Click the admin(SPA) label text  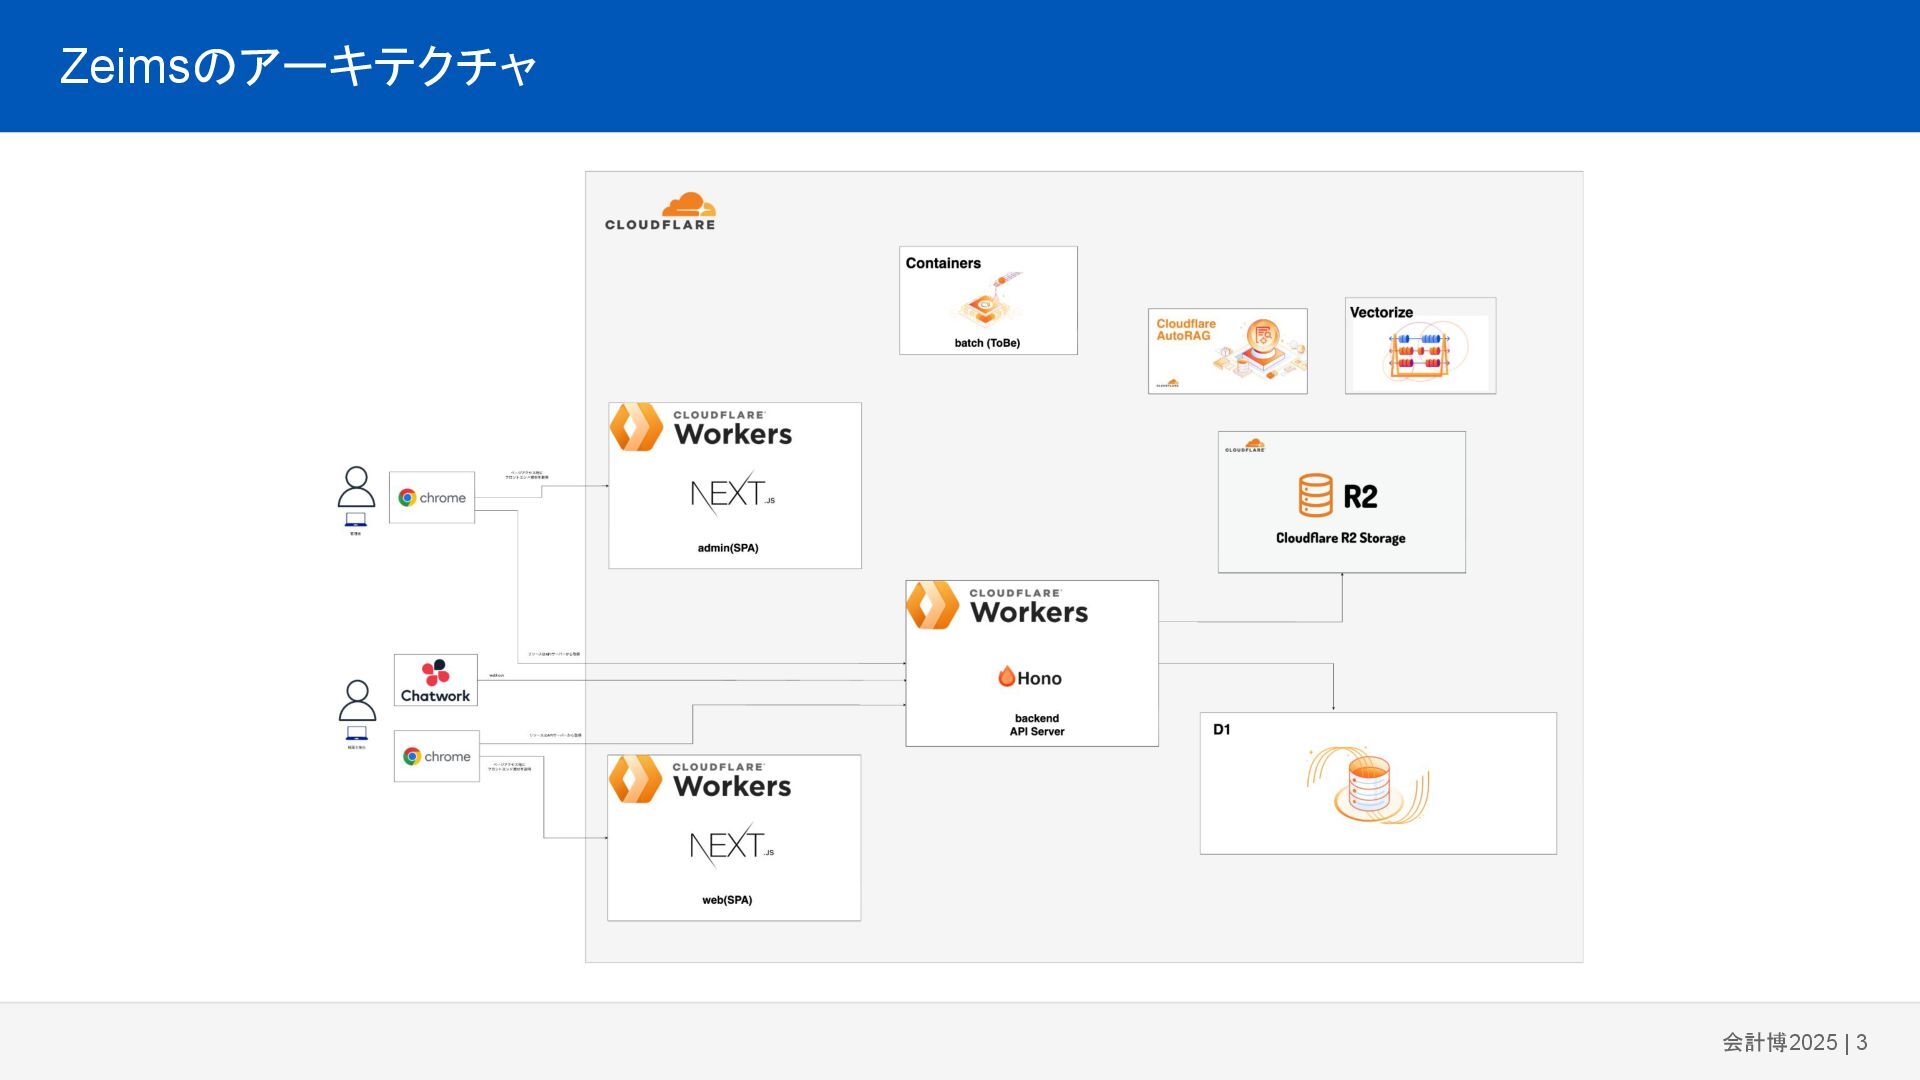pos(728,548)
